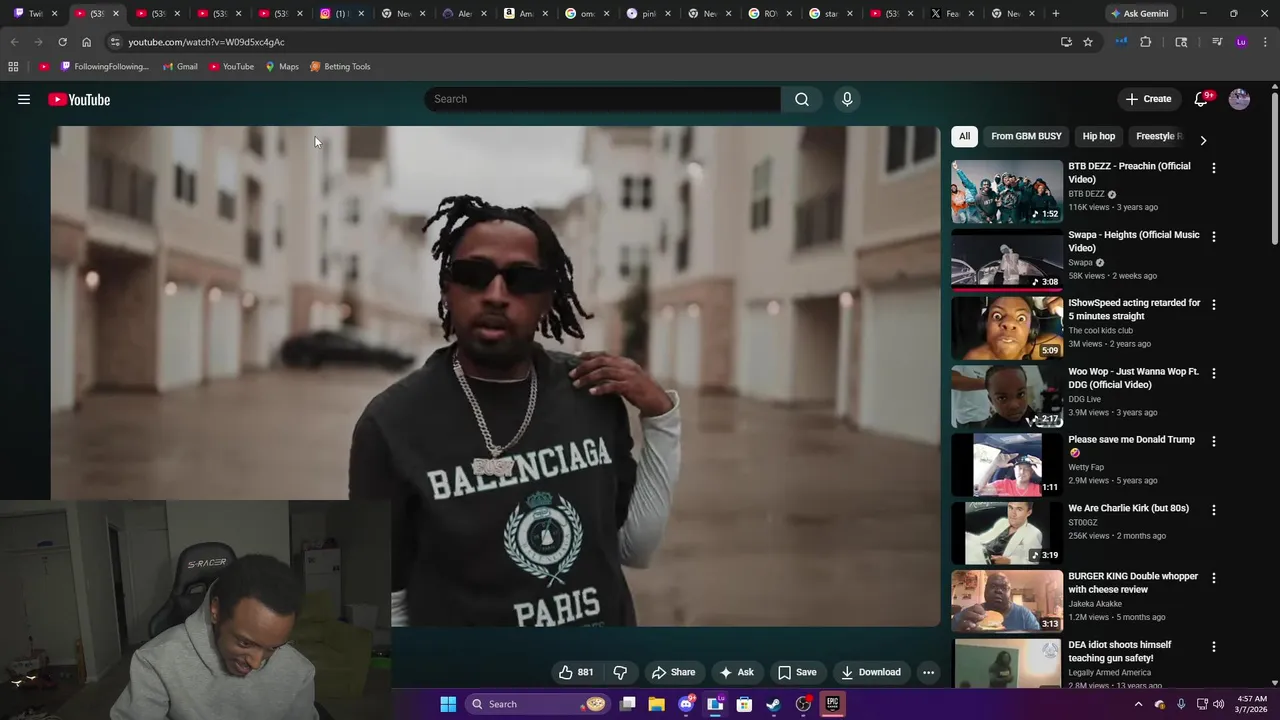
Task: Open the Create menu
Action: pyautogui.click(x=1148, y=99)
